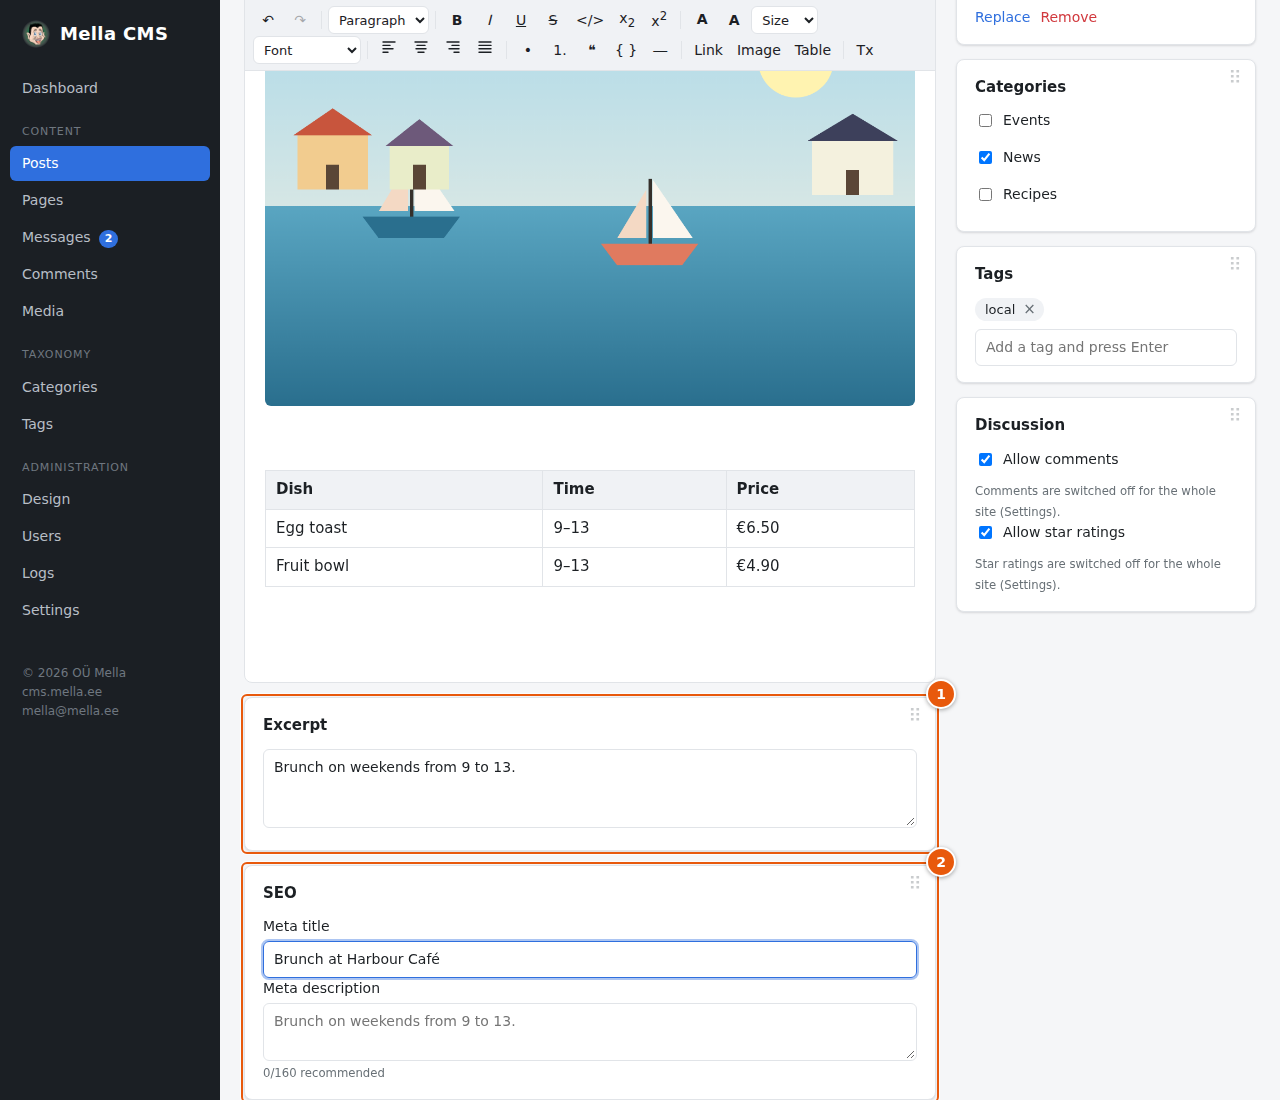Click the Add a tag input field
Screen dimensions: 1280x1100
(1106, 347)
